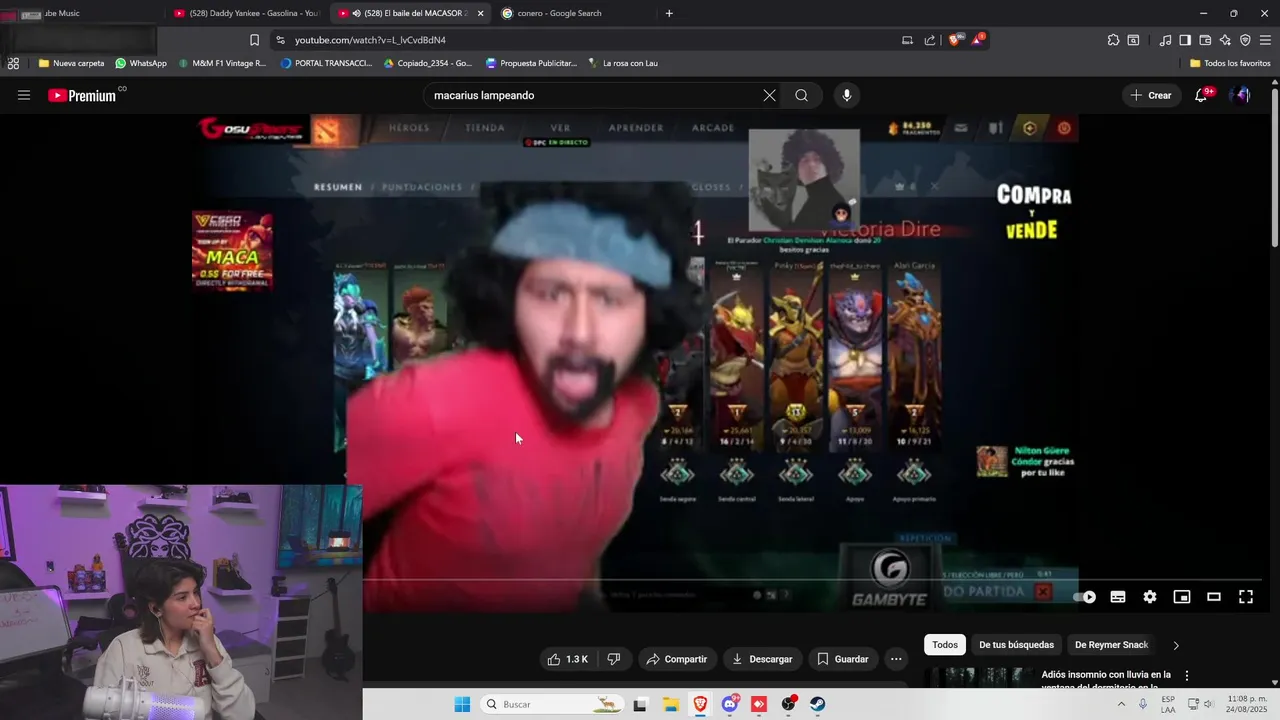Open options for 'Adiós insomnio' video
This screenshot has width=1280, height=720.
pos(1187,676)
